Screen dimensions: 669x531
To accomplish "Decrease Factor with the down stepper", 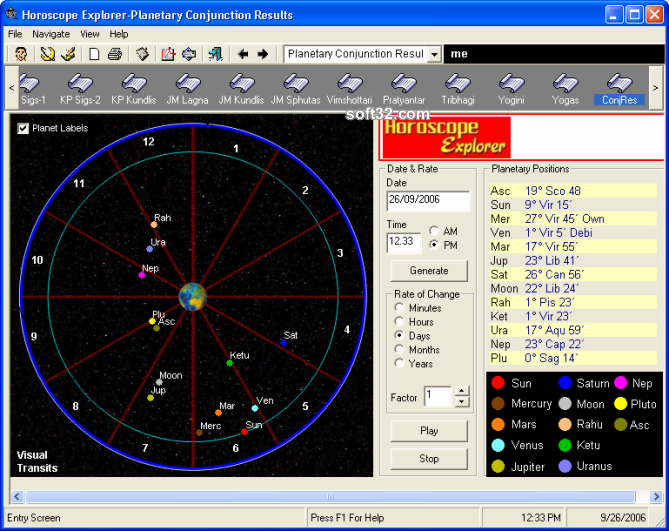I will coord(462,401).
